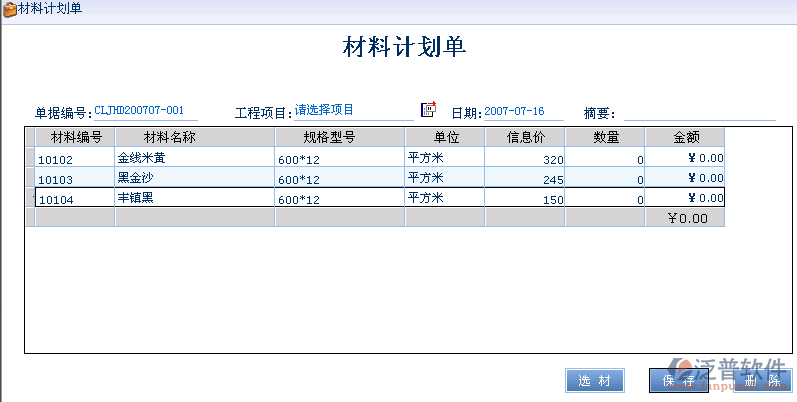
Task: Click the briefcase icon in title bar
Action: pyautogui.click(x=10, y=9)
